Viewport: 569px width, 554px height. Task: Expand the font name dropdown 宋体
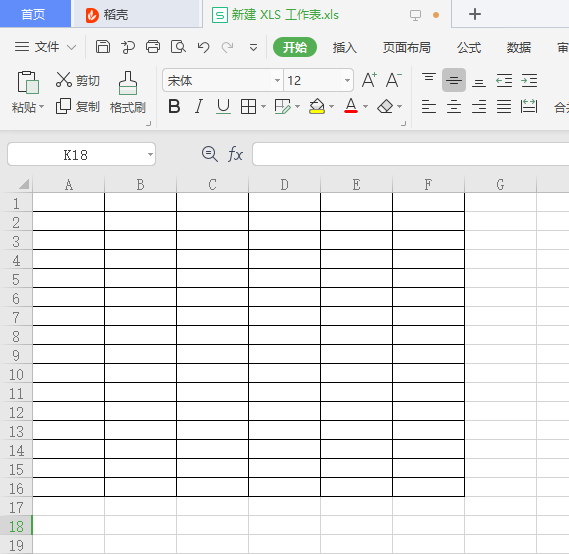(277, 80)
